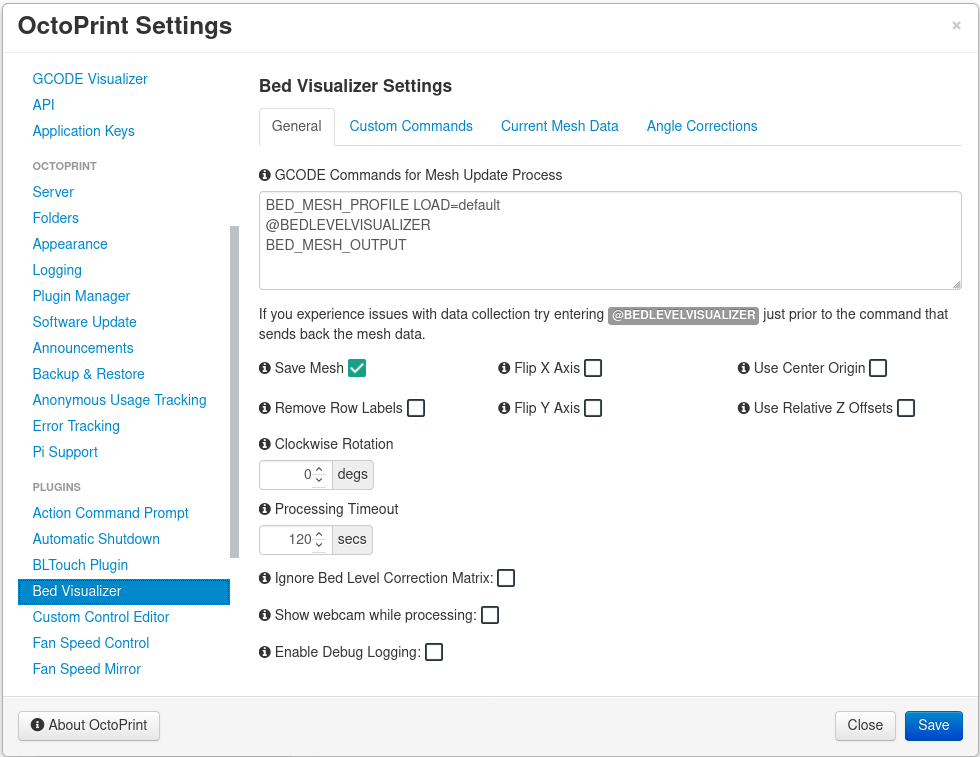Click info icon next to Remove Row Labels
Screen dimensions: 980x757
(x=265, y=408)
